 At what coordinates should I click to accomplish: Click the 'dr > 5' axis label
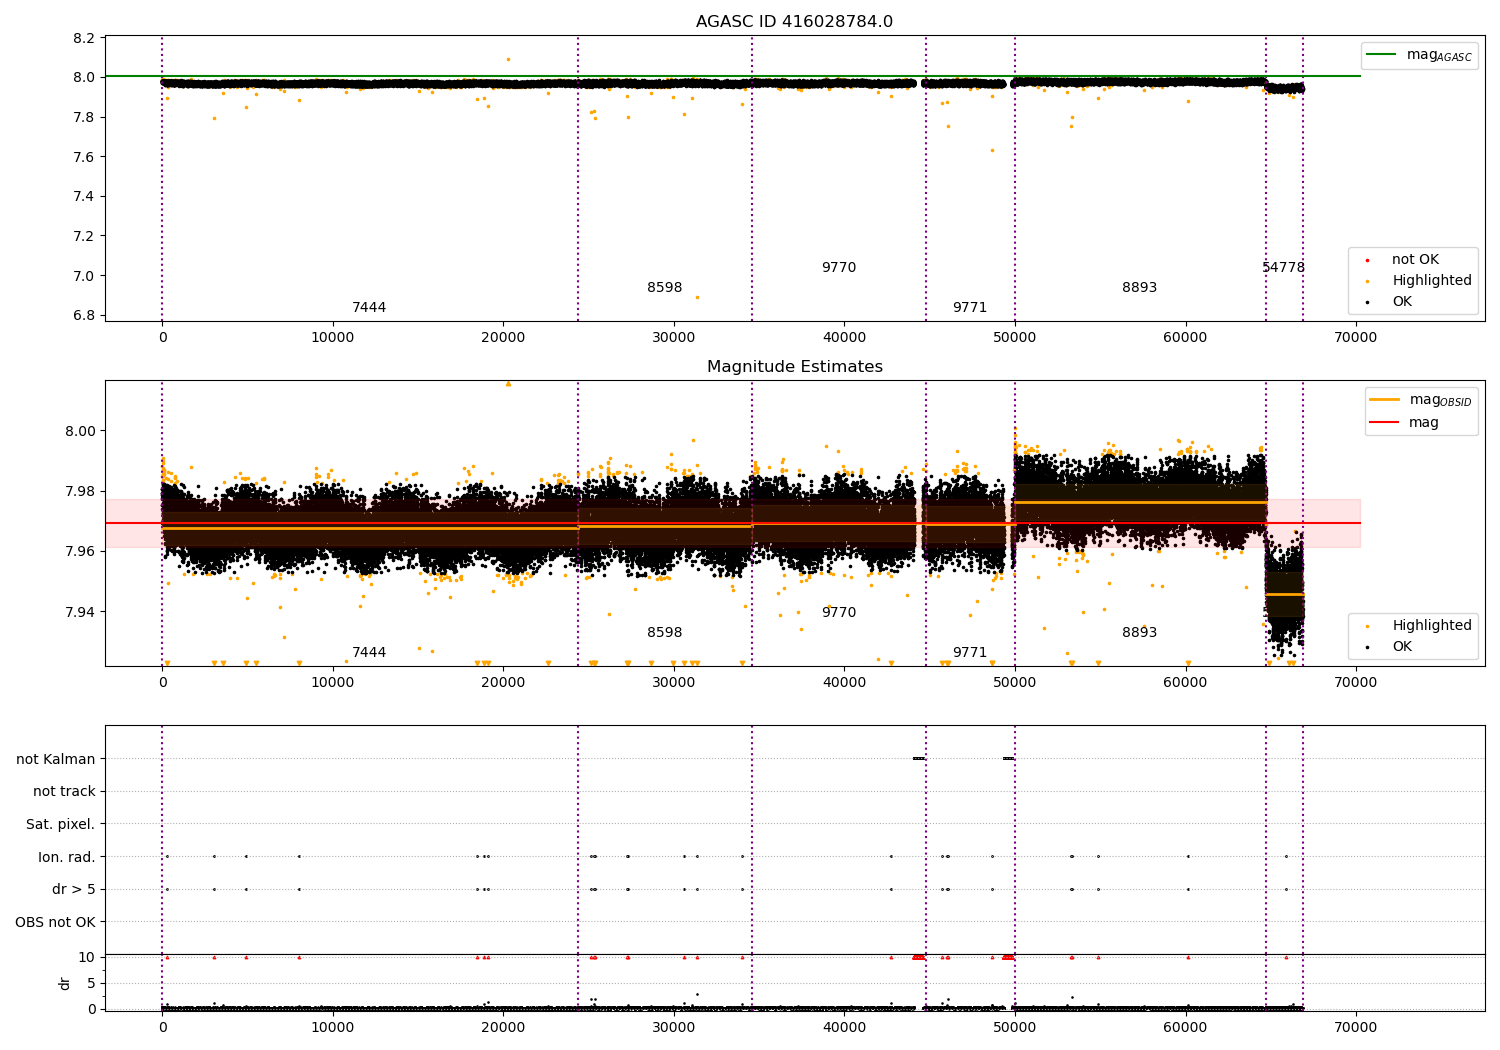click(74, 890)
